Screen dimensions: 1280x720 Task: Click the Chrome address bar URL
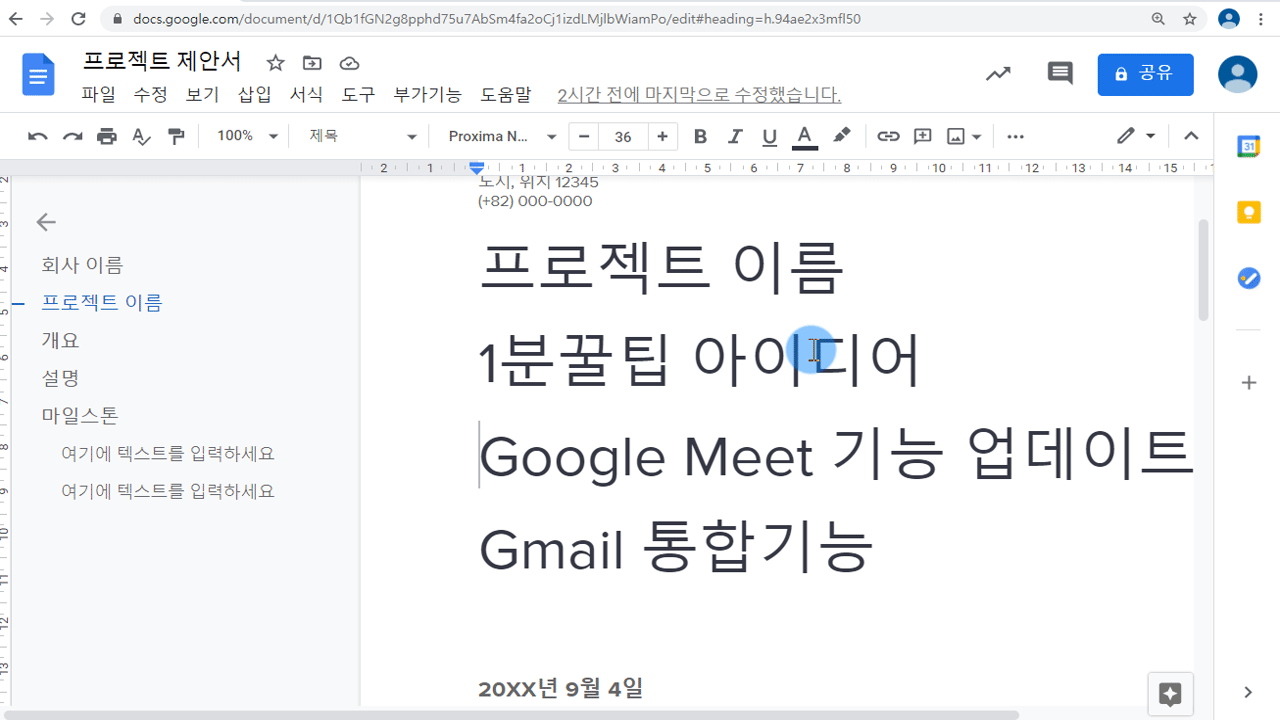pyautogui.click(x=496, y=19)
